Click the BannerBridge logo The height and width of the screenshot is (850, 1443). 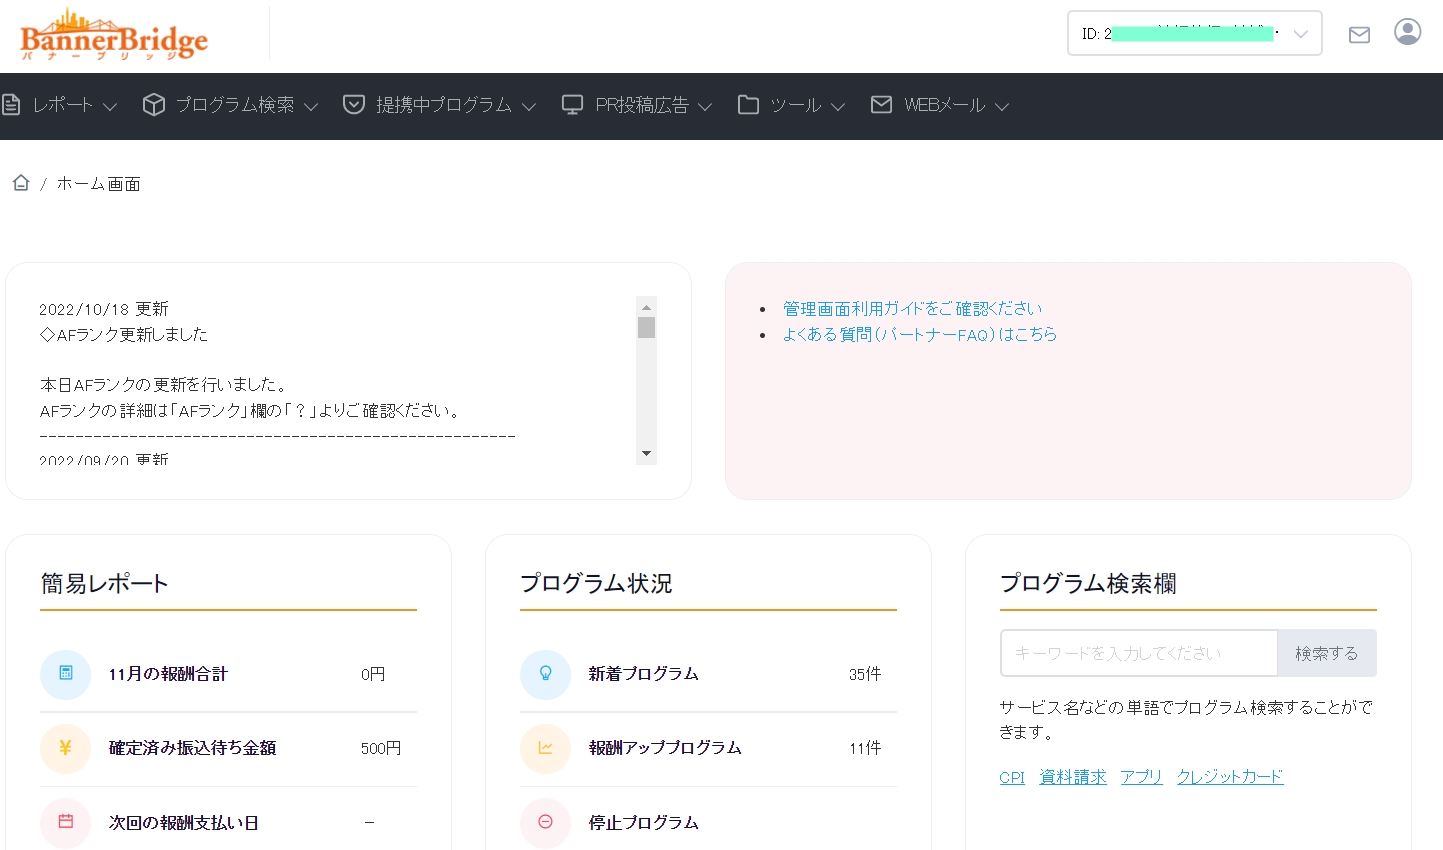tap(114, 35)
